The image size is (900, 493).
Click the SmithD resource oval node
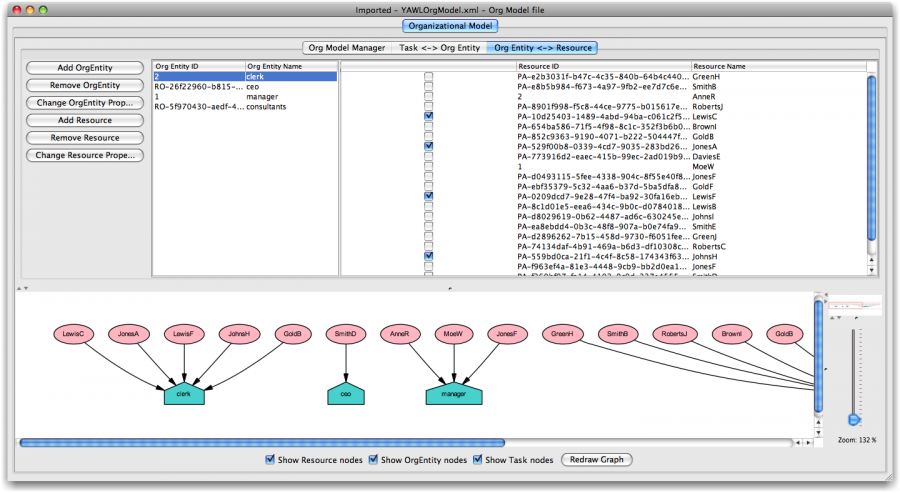346,333
